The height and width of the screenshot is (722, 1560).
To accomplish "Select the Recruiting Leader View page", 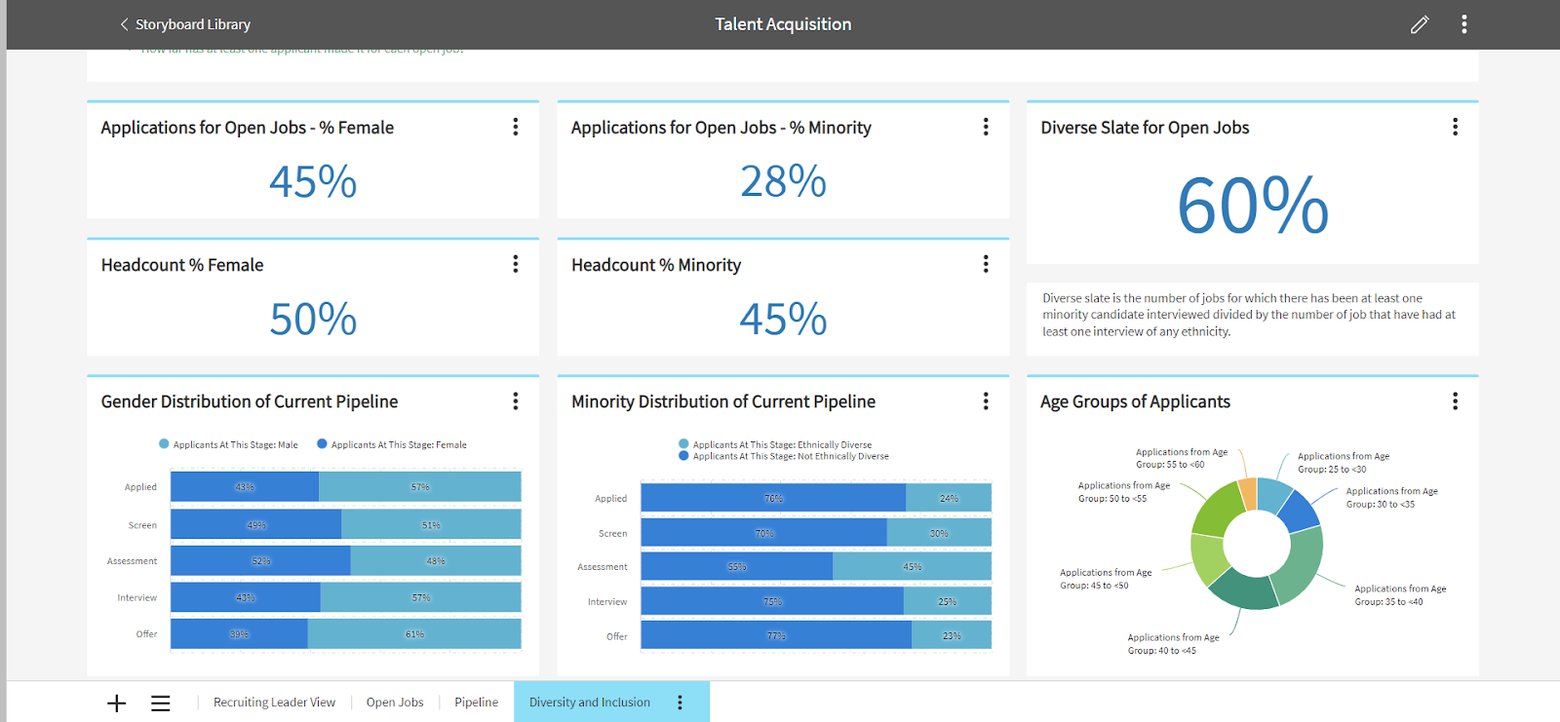I will [273, 702].
